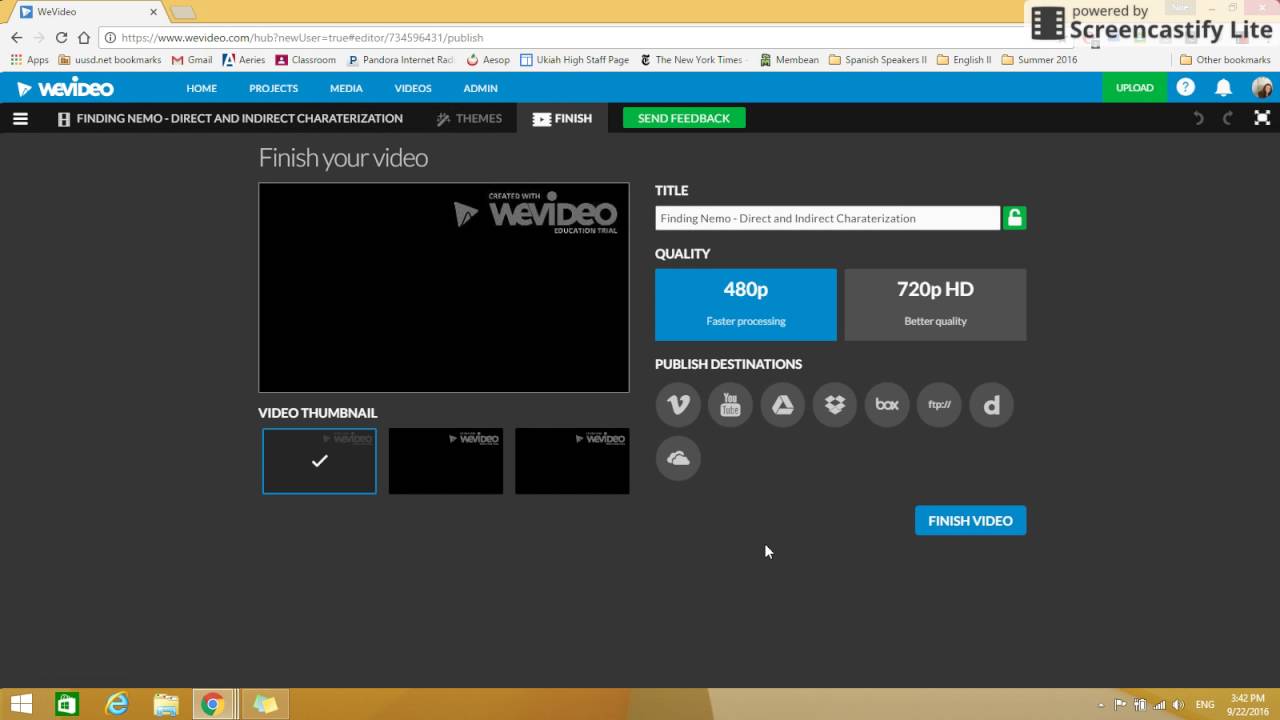Choose 720p HD better quality

click(x=935, y=304)
